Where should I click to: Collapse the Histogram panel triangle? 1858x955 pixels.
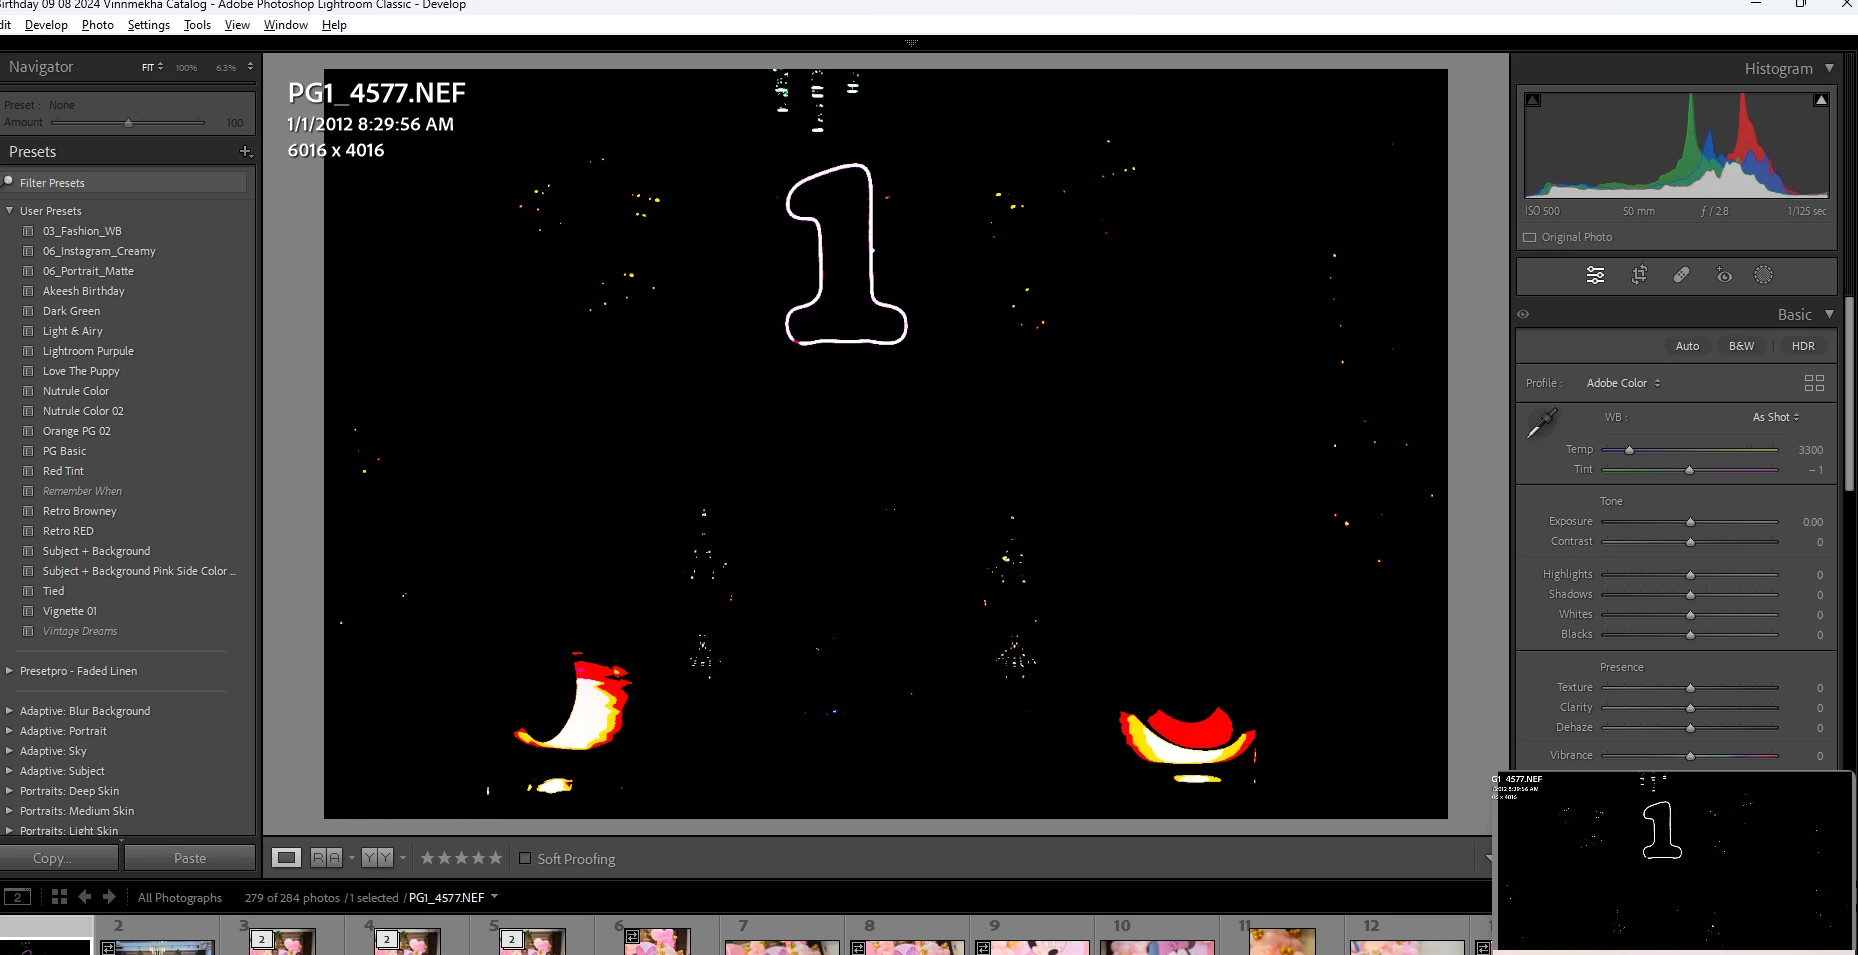click(1829, 68)
